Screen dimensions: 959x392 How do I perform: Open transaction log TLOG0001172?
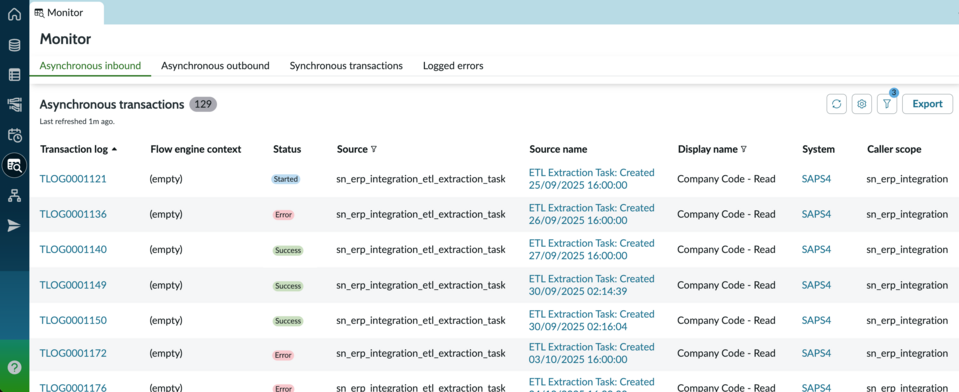coord(73,353)
